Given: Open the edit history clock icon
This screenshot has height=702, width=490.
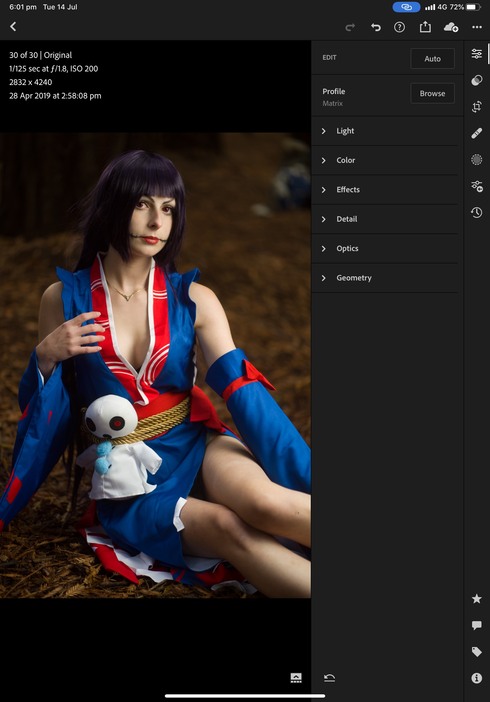Looking at the screenshot, I should point(477,212).
